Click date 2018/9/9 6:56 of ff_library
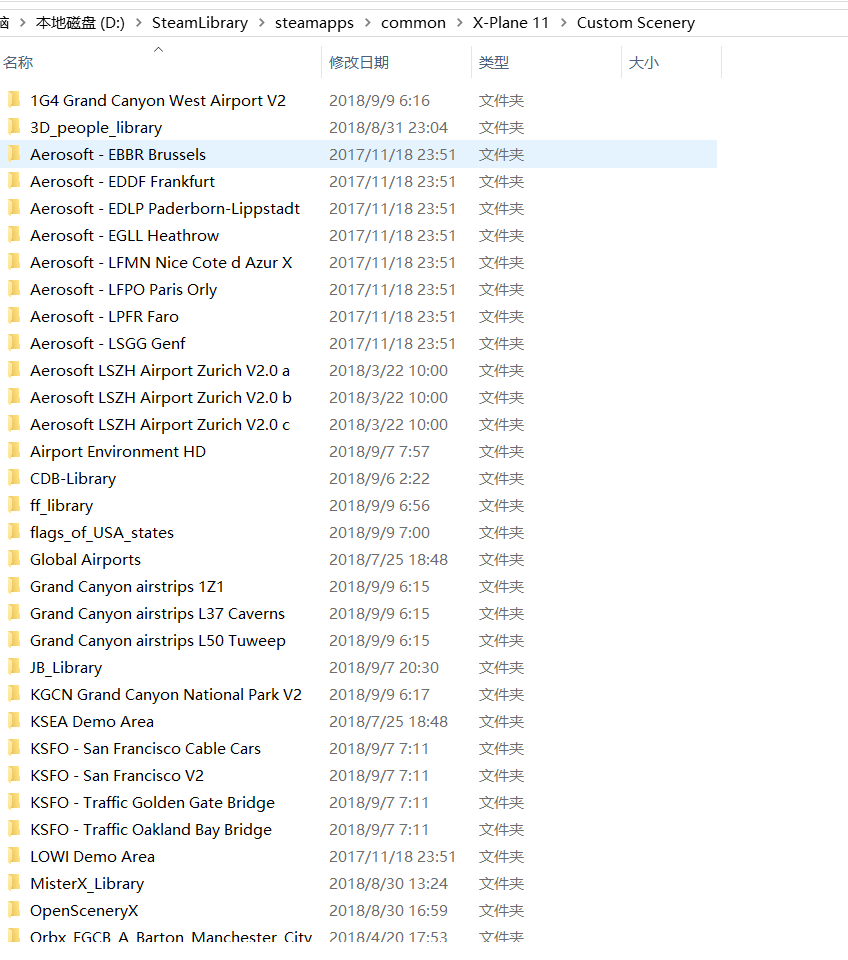848x960 pixels. (379, 505)
